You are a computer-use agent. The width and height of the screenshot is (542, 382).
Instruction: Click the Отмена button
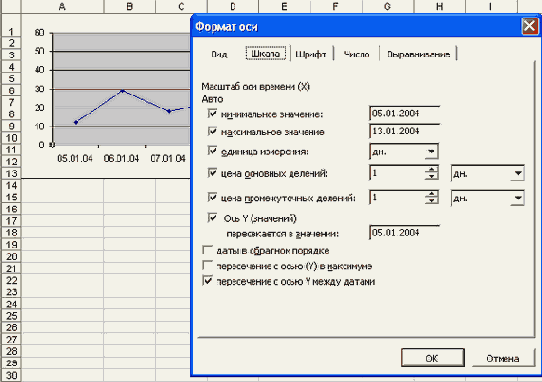503,358
